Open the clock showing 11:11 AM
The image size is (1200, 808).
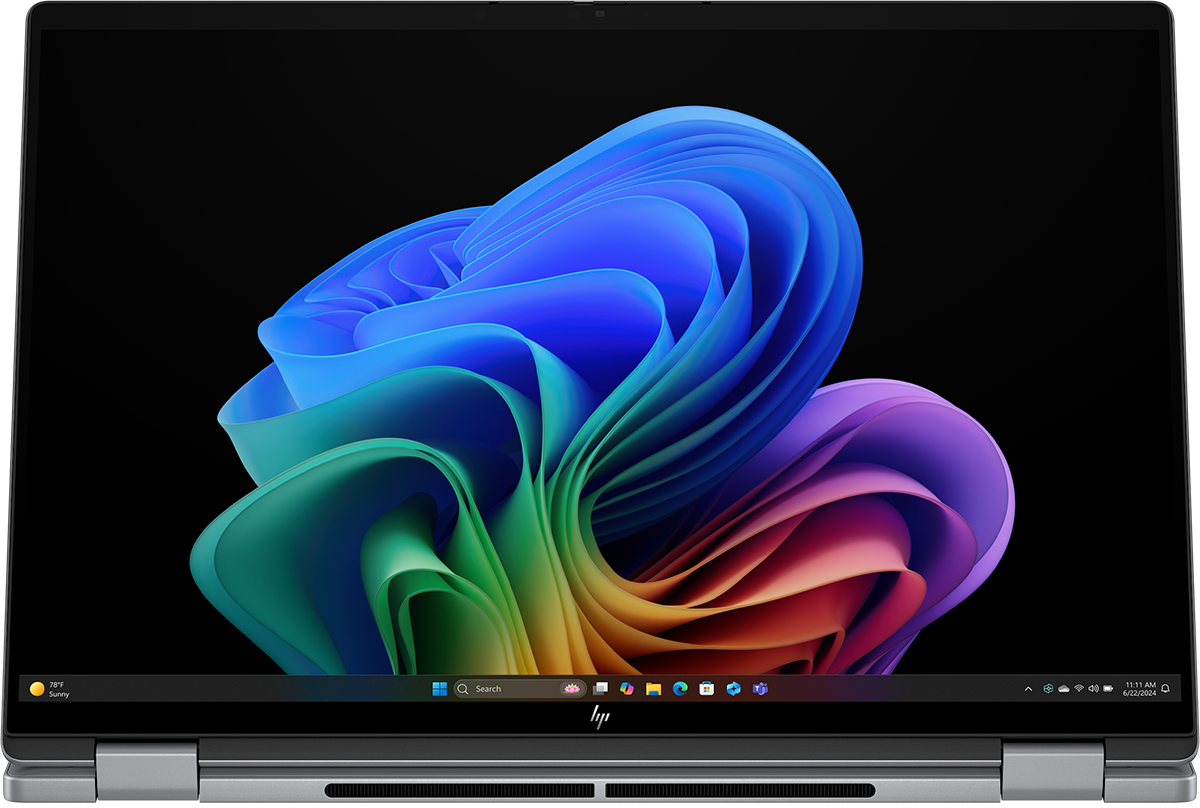[1140, 688]
